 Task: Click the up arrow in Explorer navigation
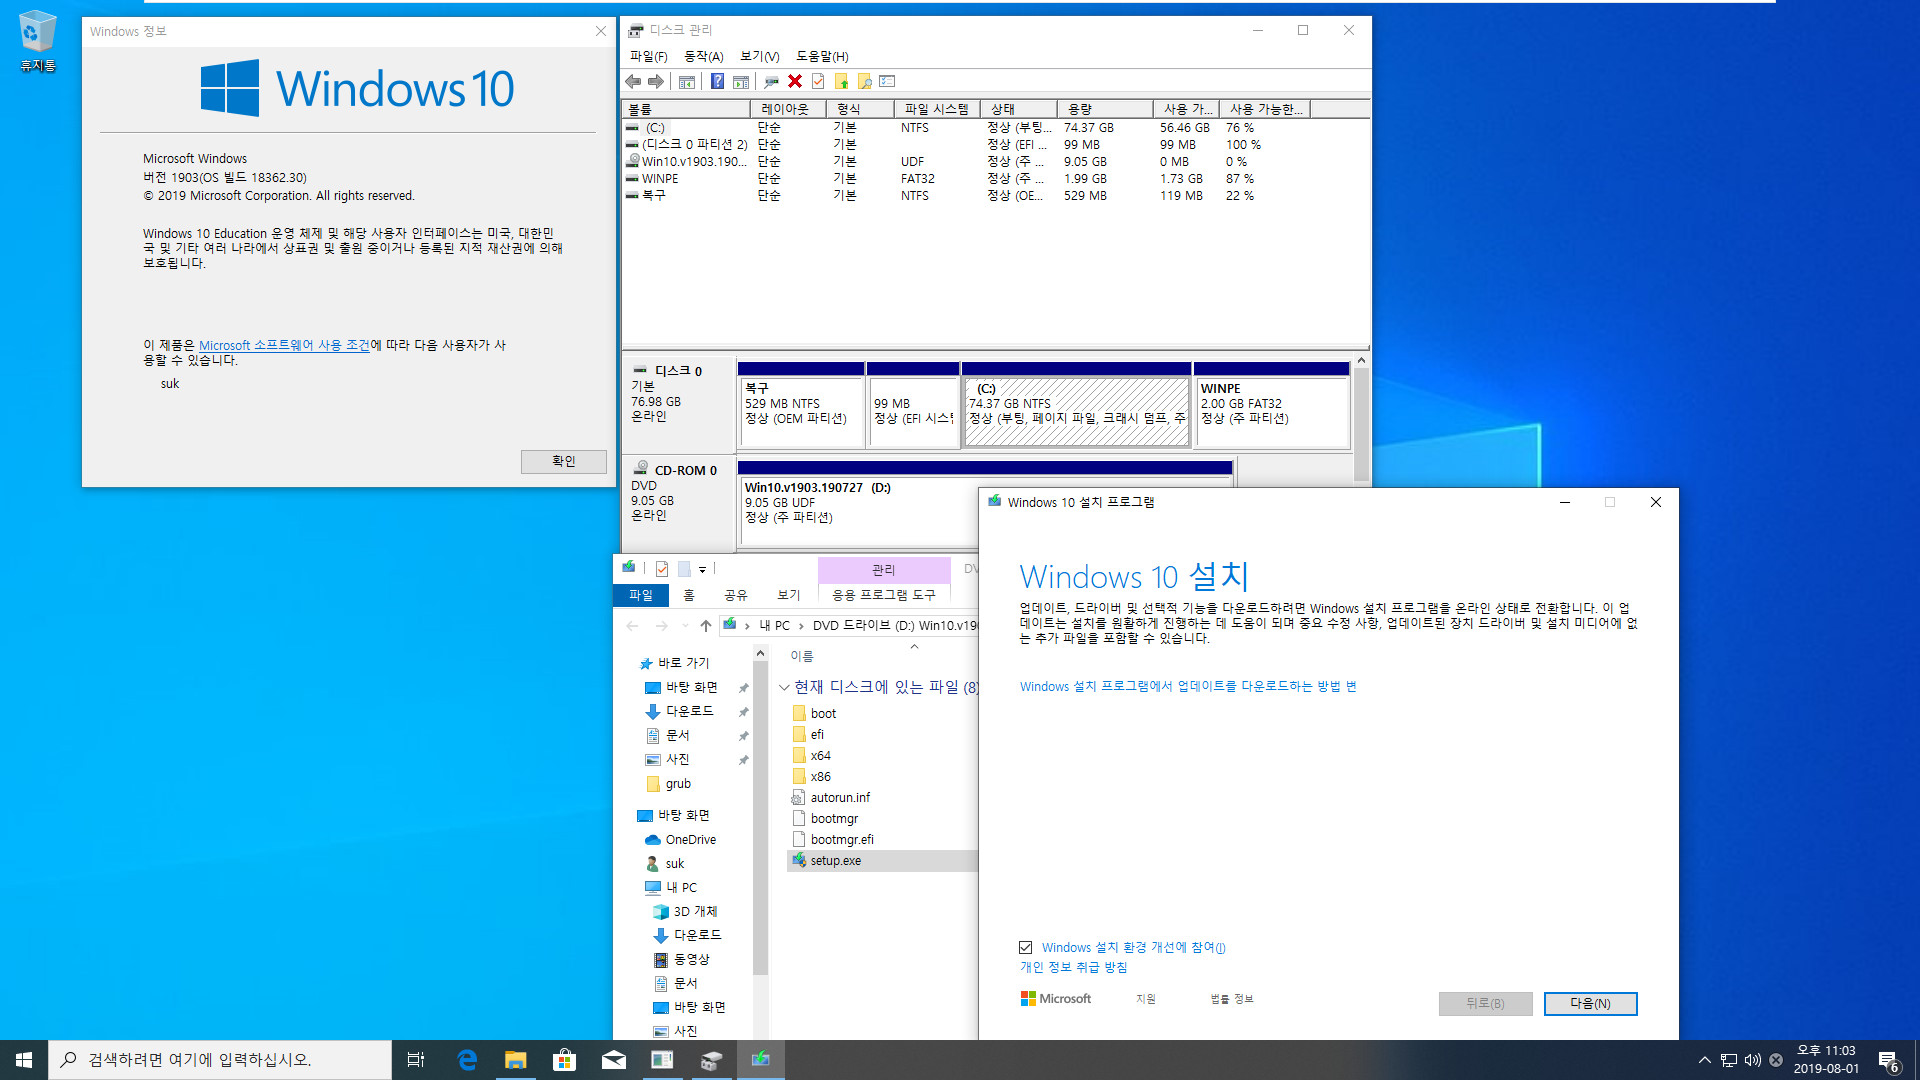(x=706, y=626)
